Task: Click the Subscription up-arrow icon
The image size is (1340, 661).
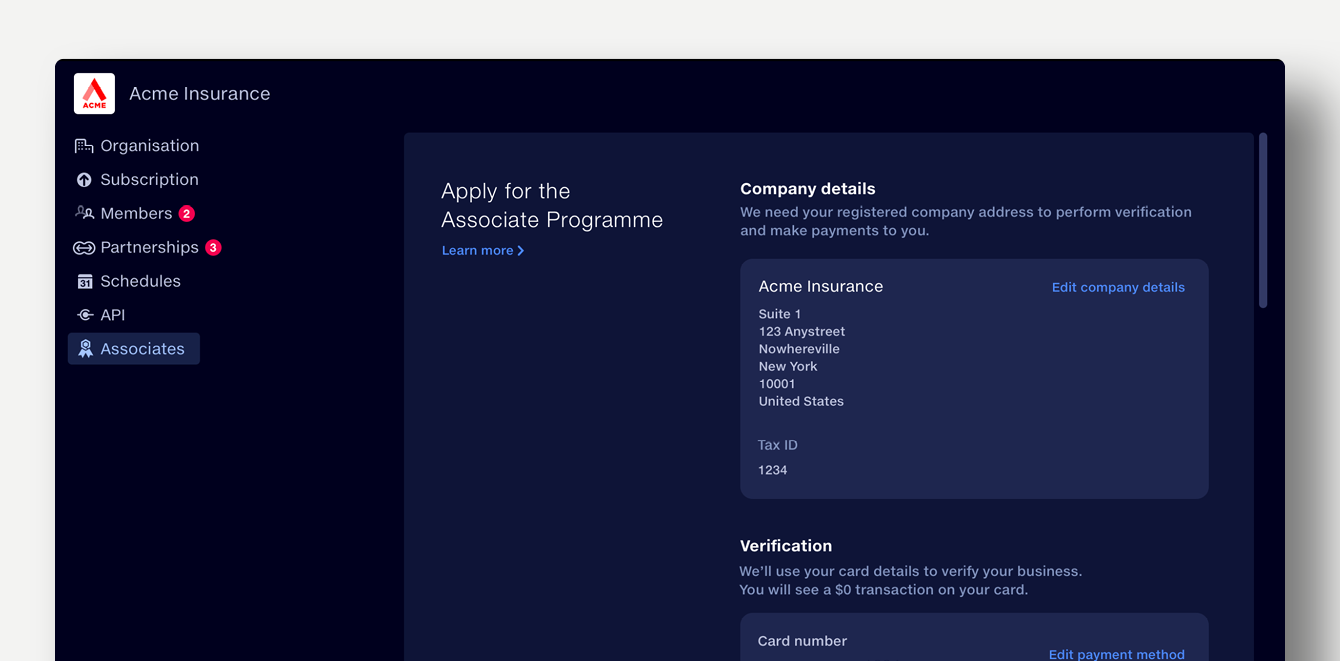Action: [x=84, y=180]
